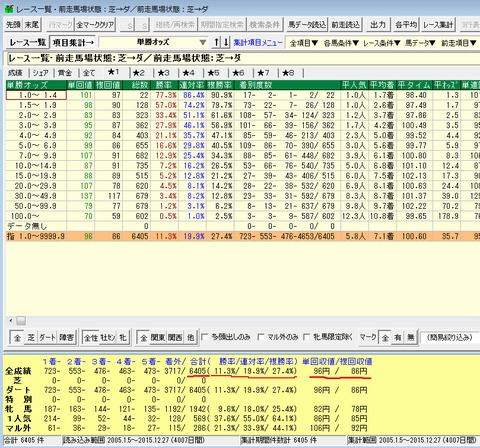Open the 単勝オッズ item combo box

point(154,42)
